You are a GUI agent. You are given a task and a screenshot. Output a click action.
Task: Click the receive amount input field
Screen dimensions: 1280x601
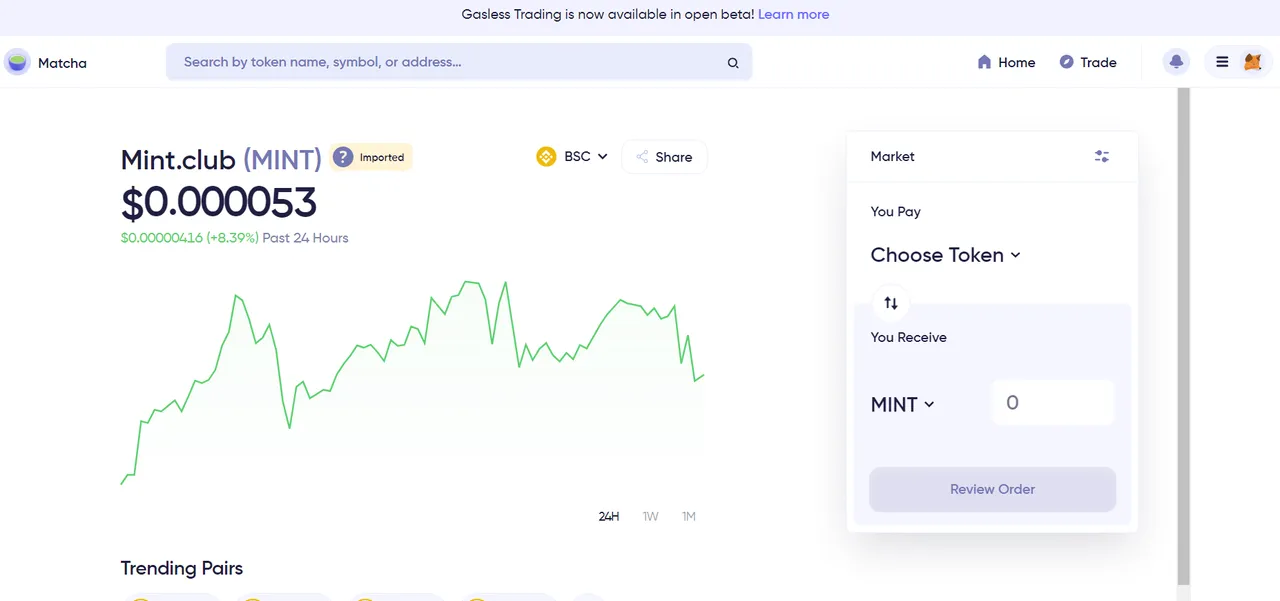pyautogui.click(x=1053, y=402)
